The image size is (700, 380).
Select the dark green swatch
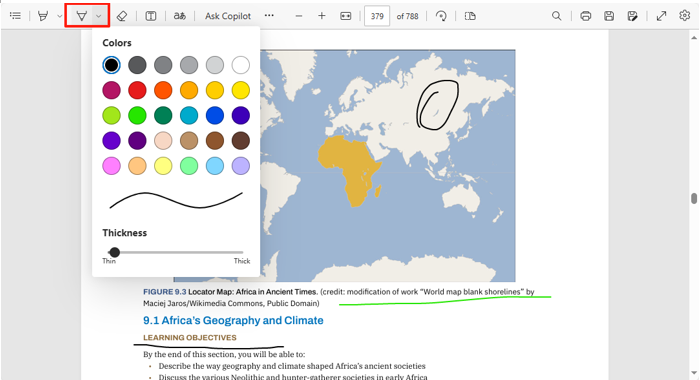[163, 116]
